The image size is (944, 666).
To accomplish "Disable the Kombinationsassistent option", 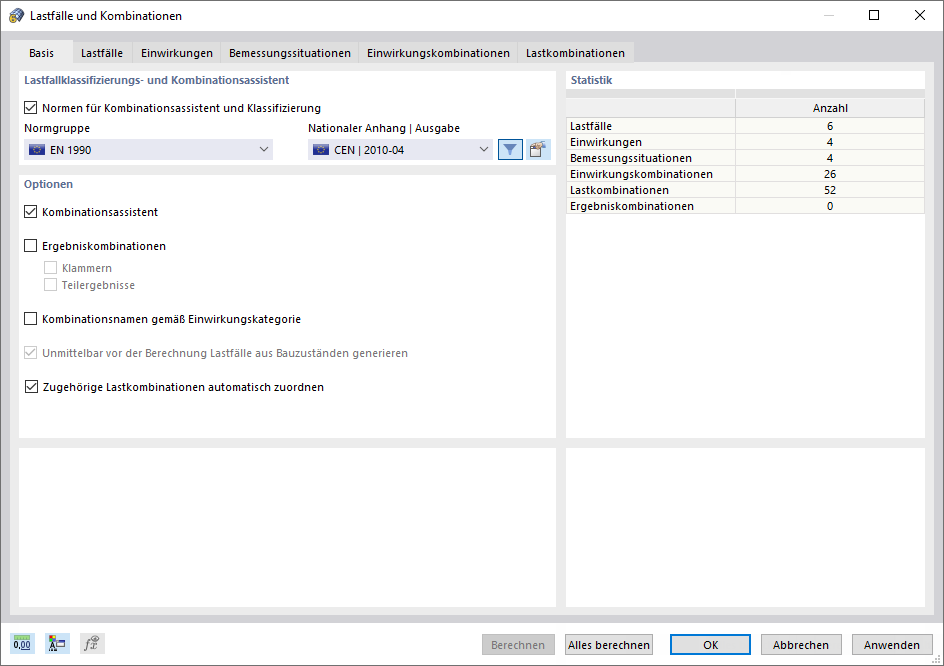I will [31, 211].
